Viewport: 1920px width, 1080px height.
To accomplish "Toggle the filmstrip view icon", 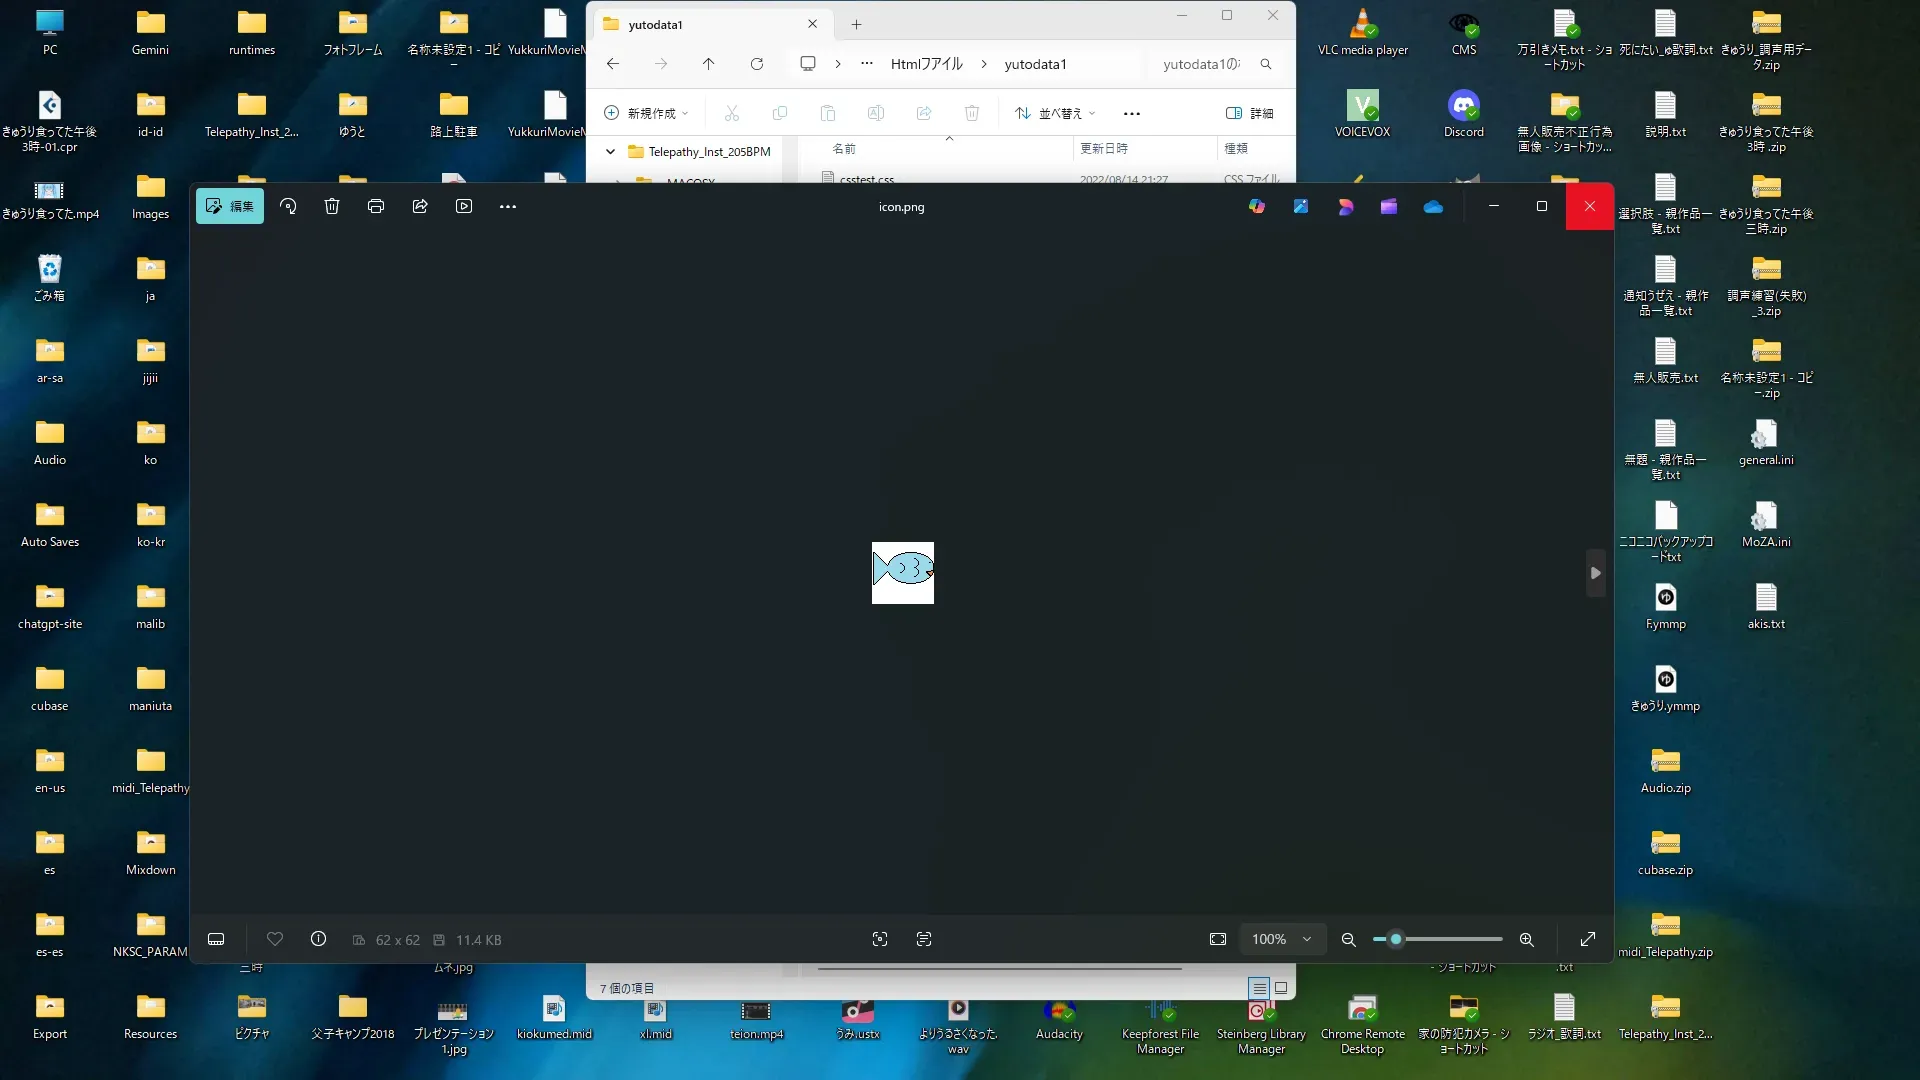I will 216,939.
